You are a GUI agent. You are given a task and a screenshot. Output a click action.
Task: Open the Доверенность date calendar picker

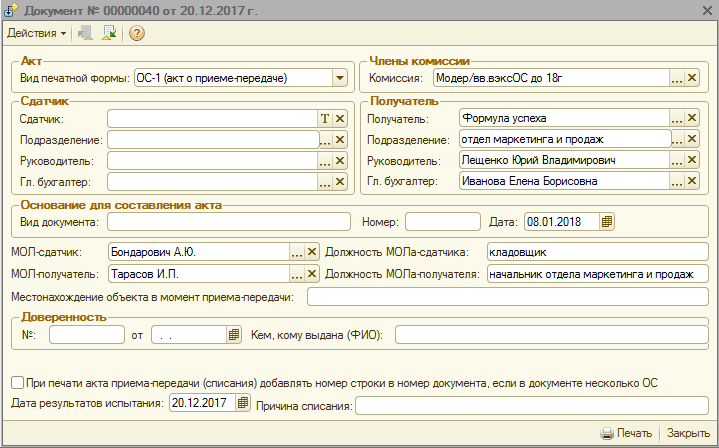tap(234, 334)
